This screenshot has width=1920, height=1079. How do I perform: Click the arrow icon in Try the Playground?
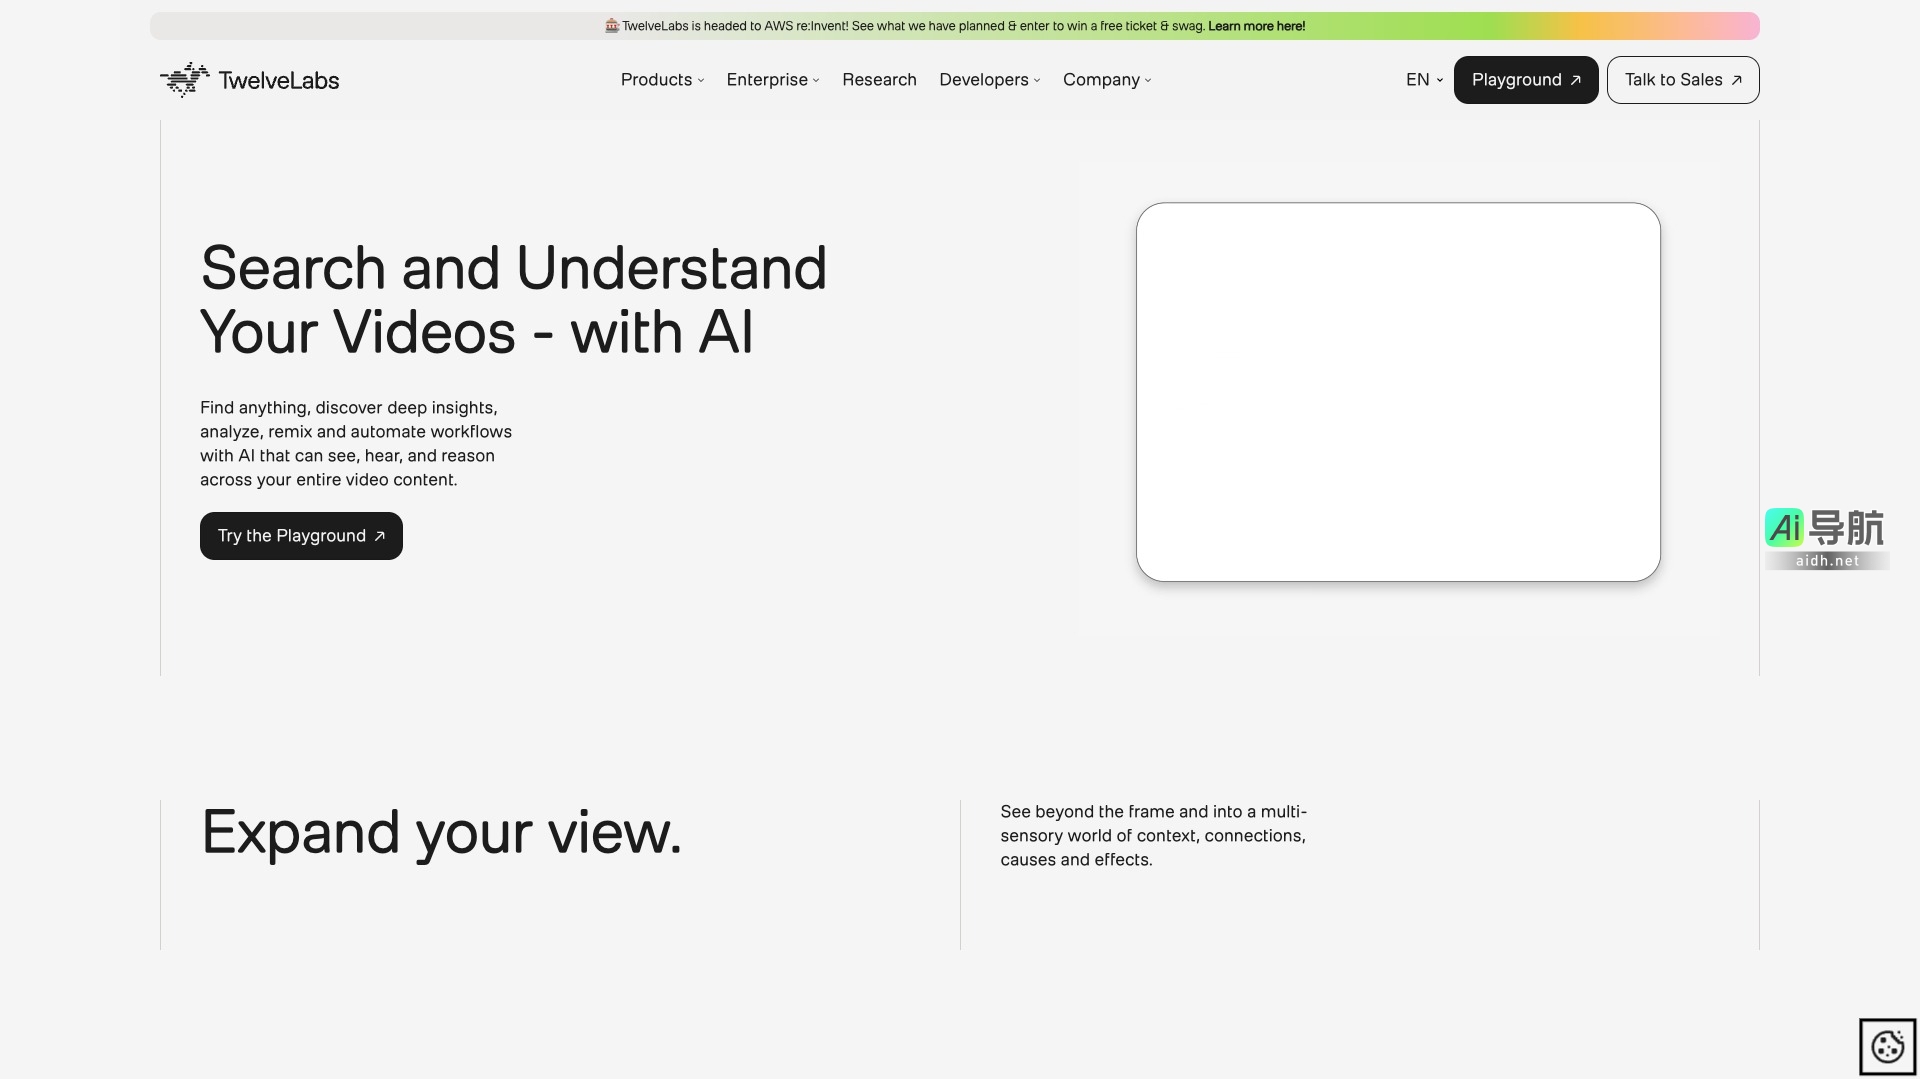pyautogui.click(x=380, y=537)
